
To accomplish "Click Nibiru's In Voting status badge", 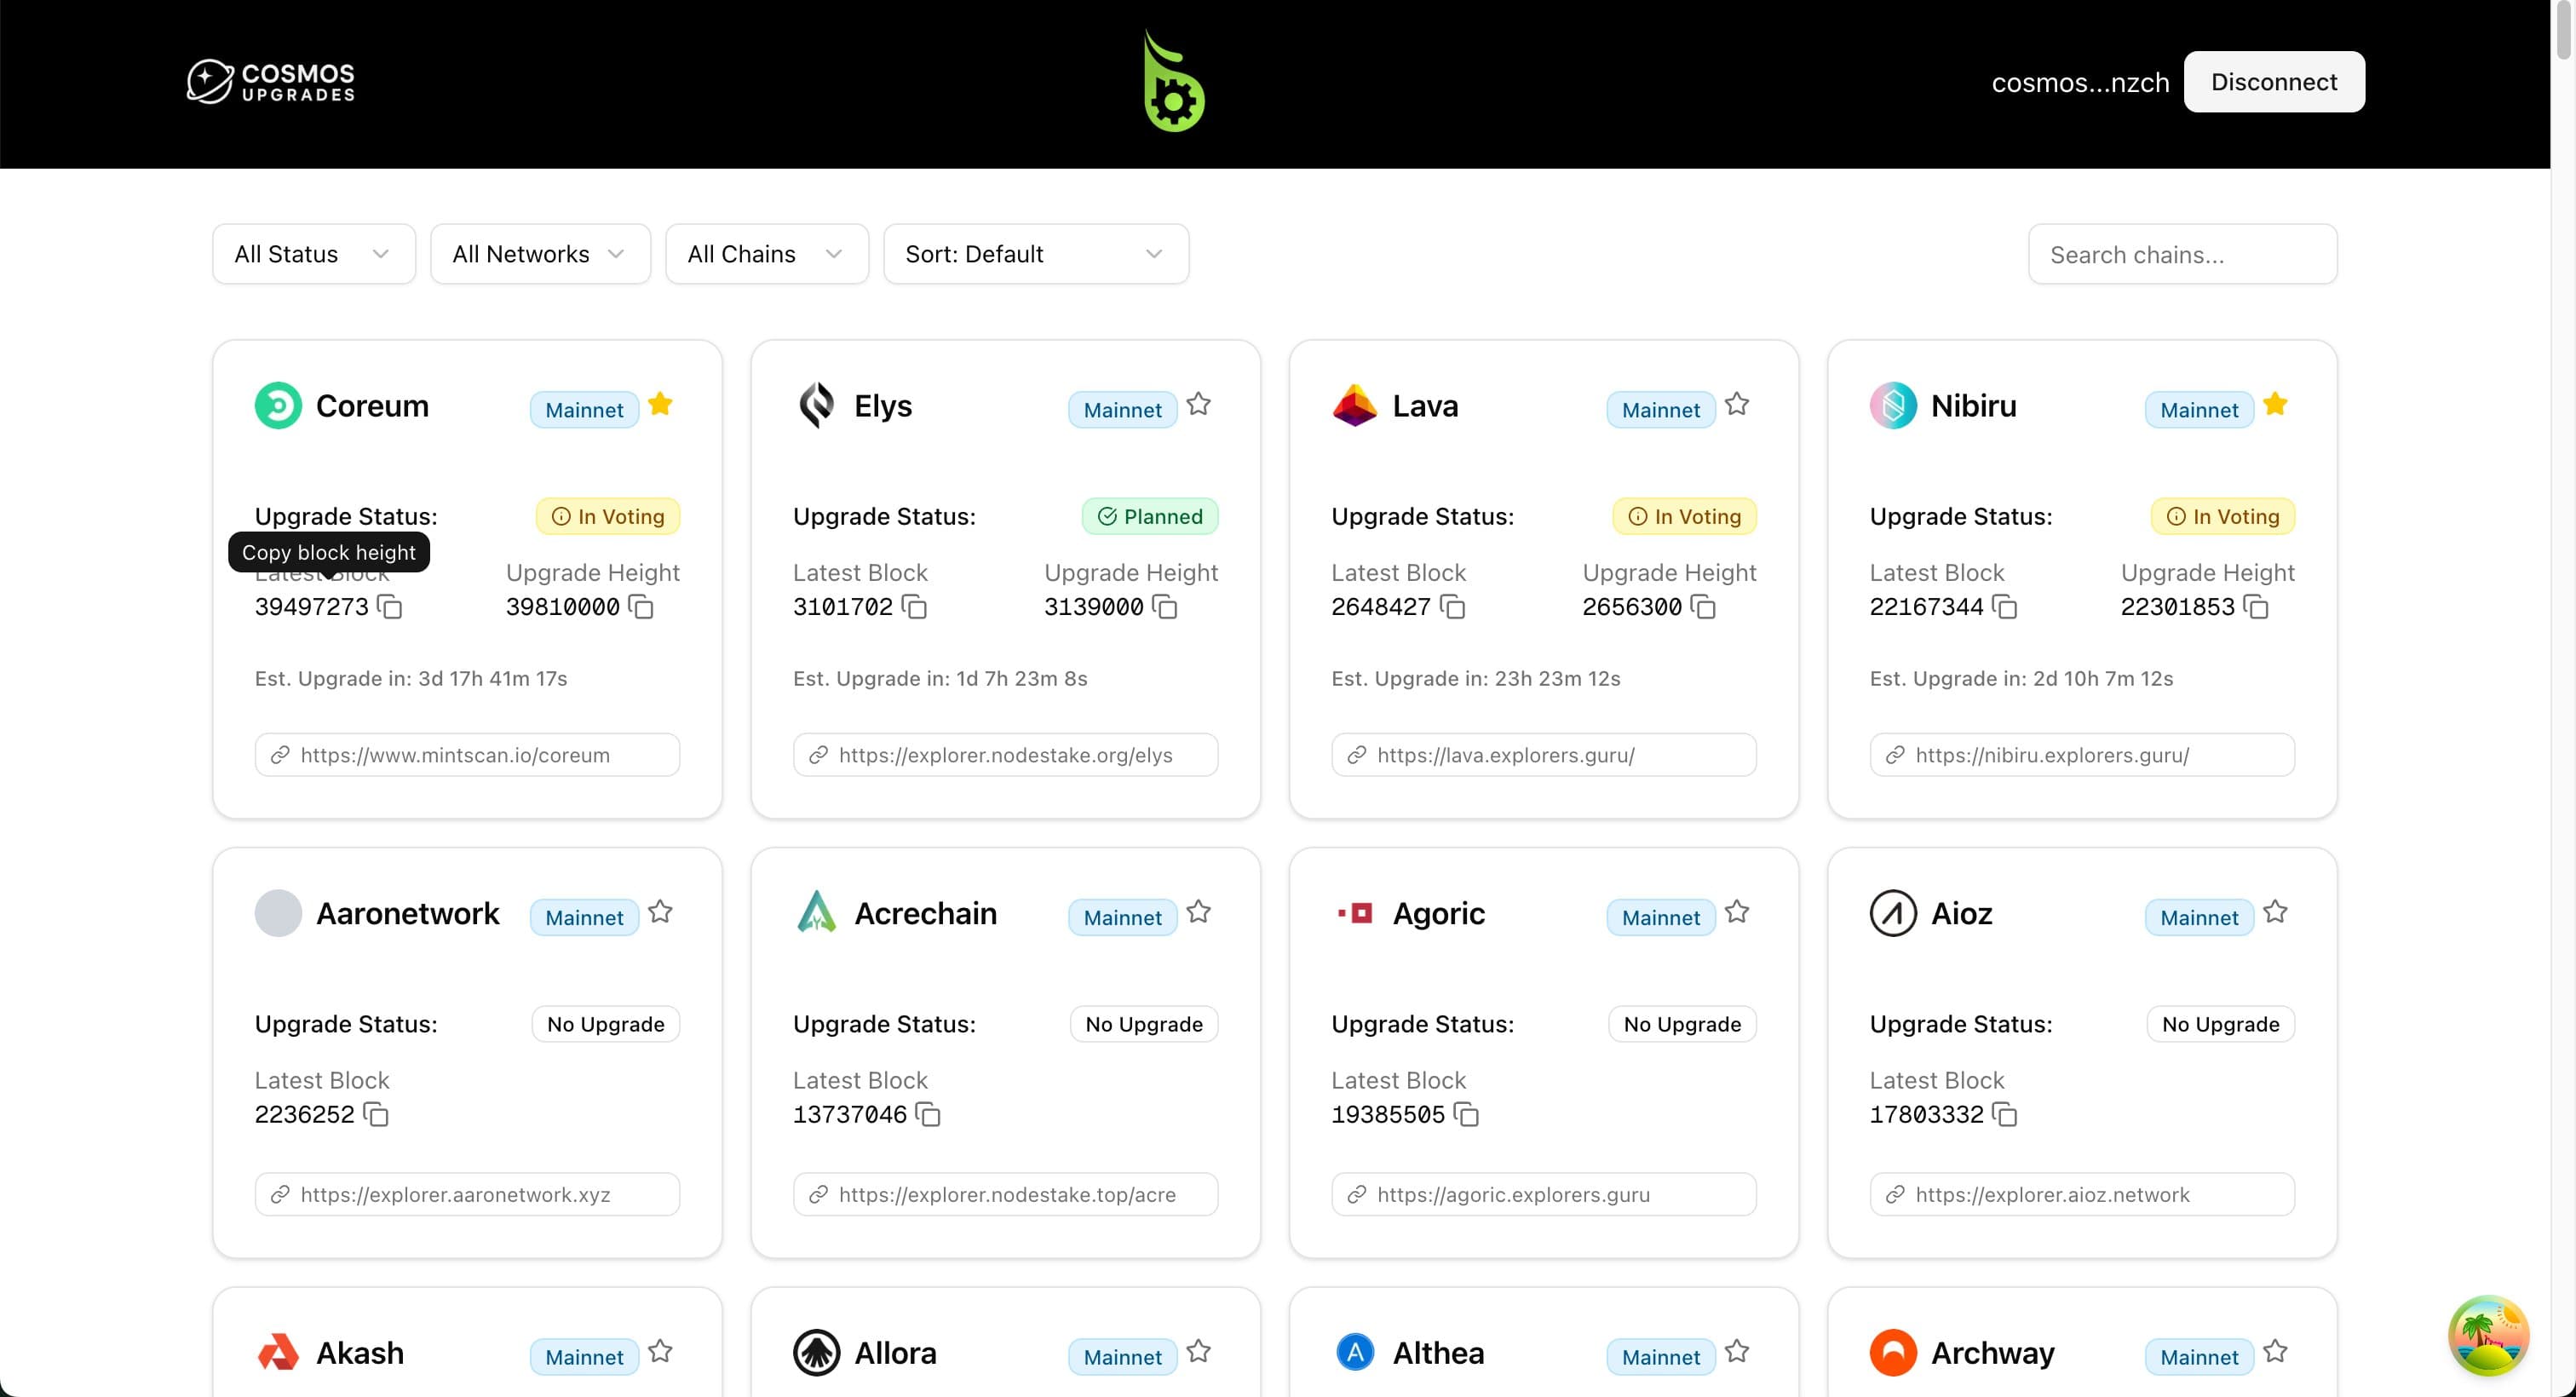I will click(x=2223, y=516).
